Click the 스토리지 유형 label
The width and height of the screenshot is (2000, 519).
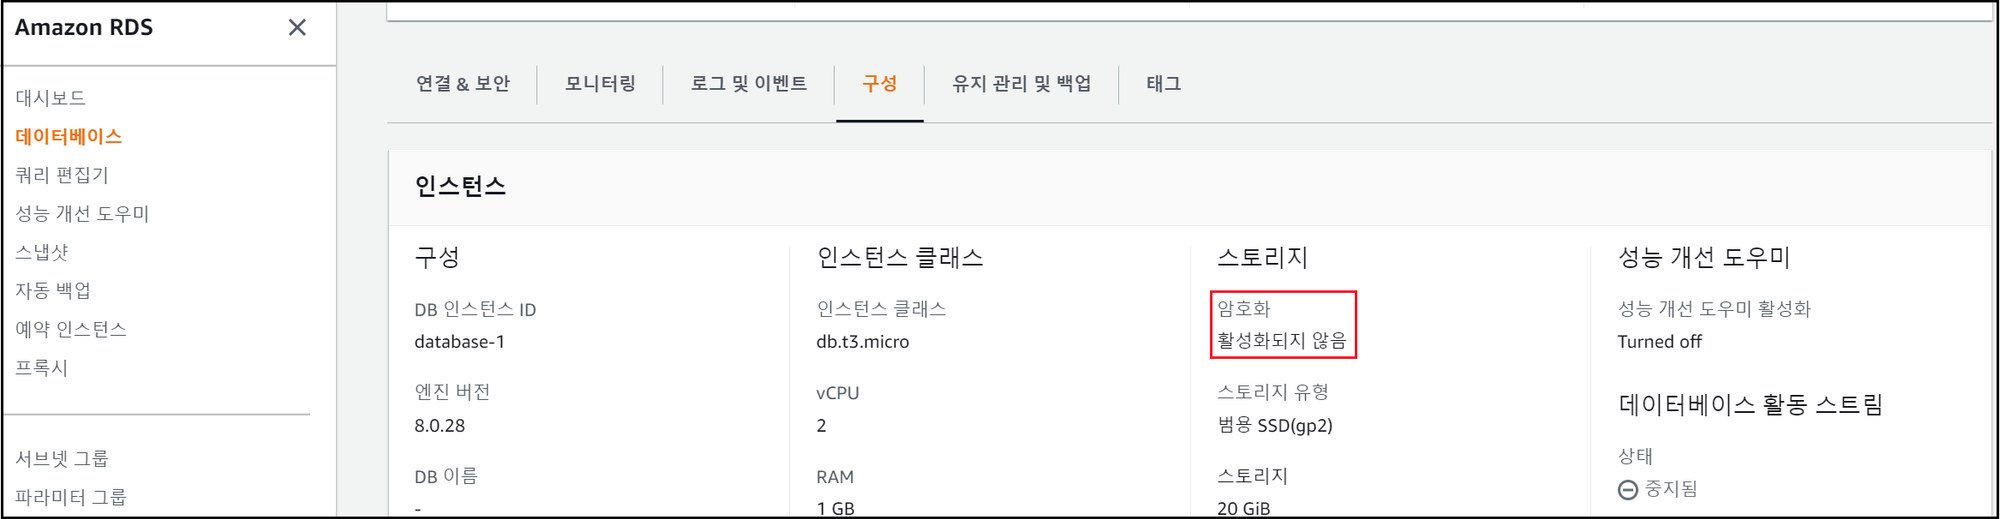point(1273,392)
